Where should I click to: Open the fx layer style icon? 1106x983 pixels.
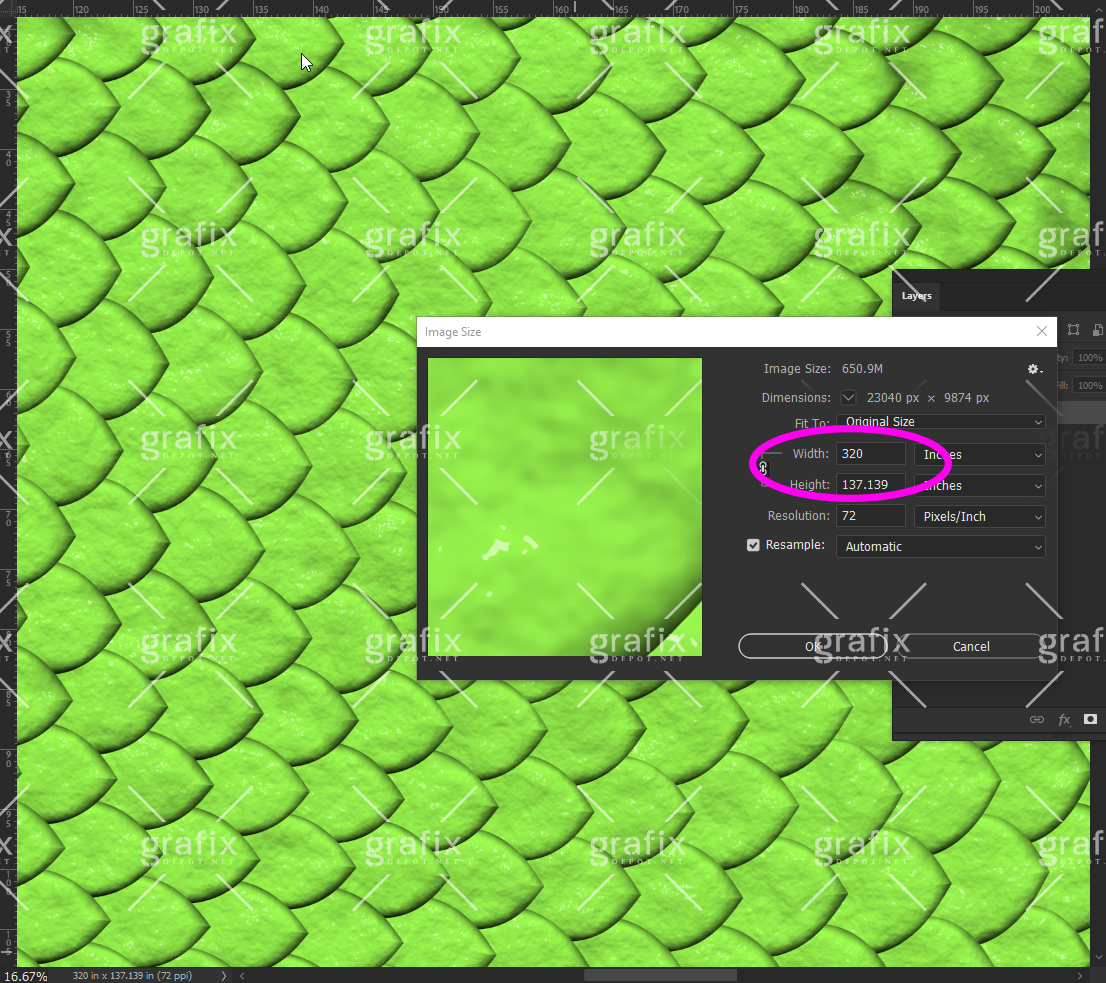pos(1064,720)
